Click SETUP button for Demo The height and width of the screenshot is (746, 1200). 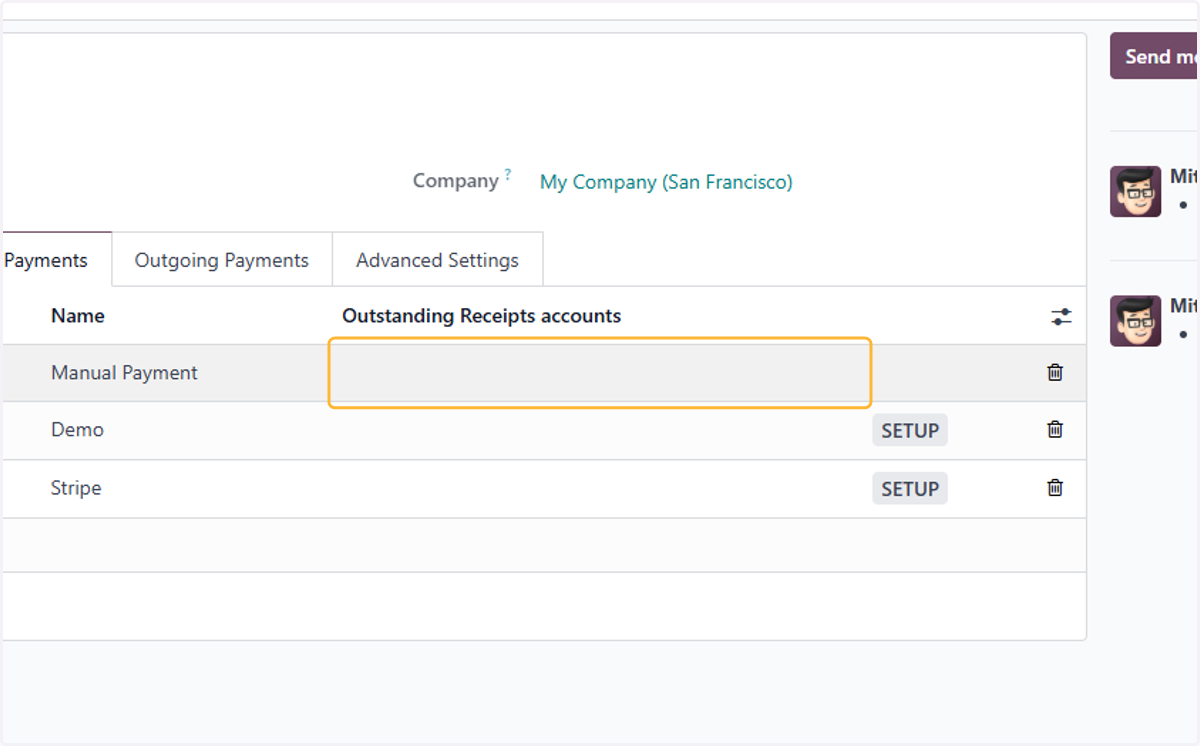pos(910,431)
